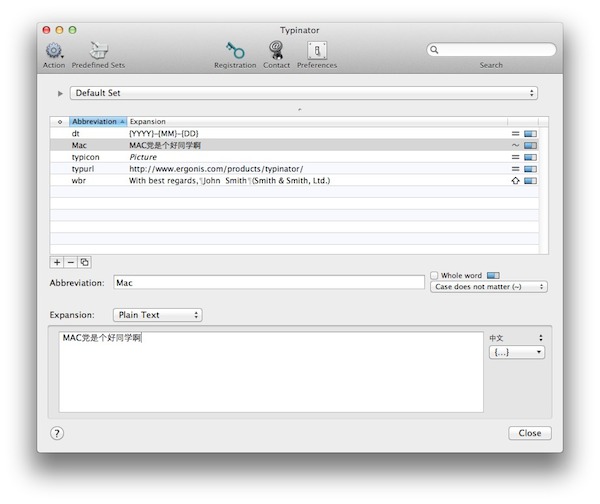Viewport: 600px width, 504px height.
Task: Click inside the expansion text area
Action: pyautogui.click(x=271, y=372)
